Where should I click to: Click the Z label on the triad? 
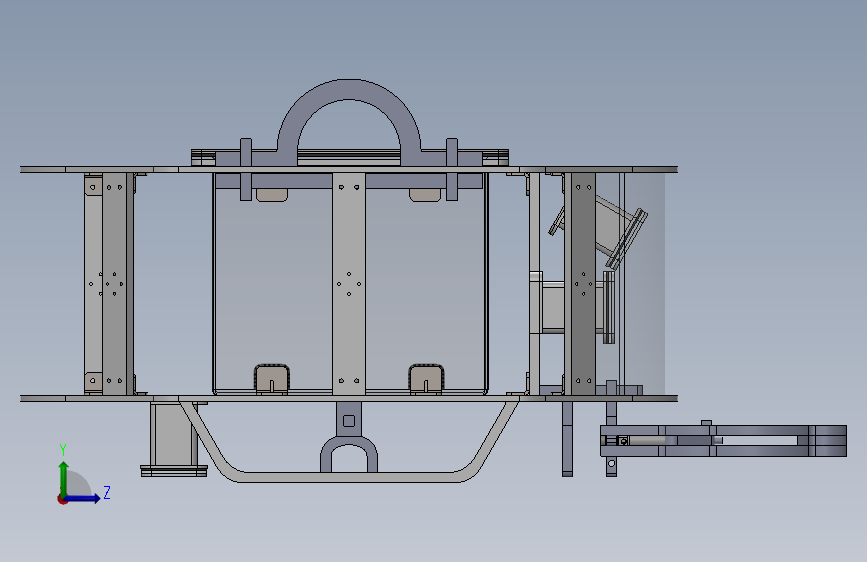click(107, 492)
